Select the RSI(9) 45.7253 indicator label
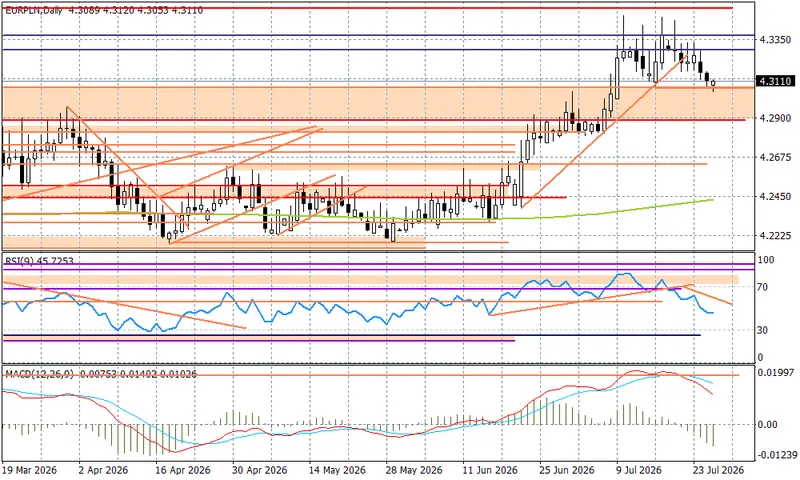Screen dimensions: 800x480 pyautogui.click(x=39, y=261)
